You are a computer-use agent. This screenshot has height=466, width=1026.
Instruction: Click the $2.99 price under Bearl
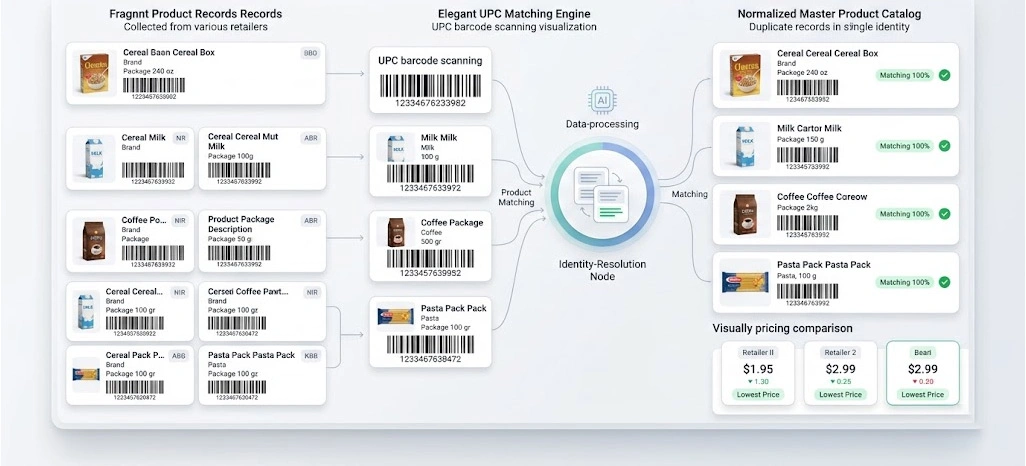coord(923,369)
